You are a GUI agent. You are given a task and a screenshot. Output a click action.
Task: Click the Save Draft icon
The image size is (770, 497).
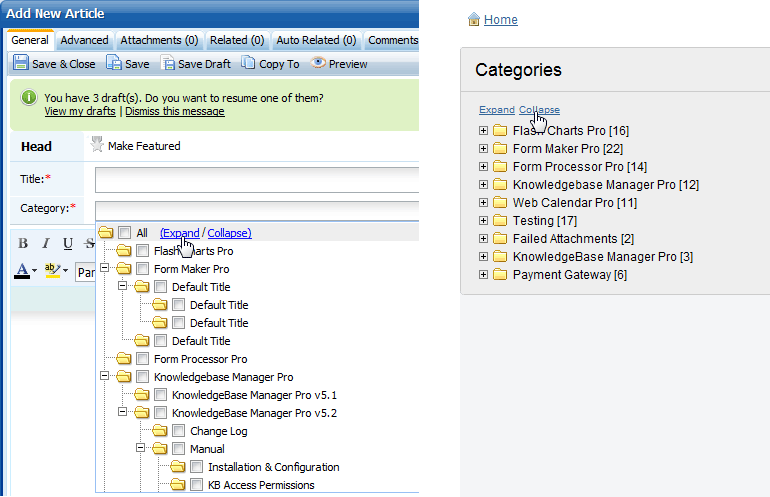point(167,63)
